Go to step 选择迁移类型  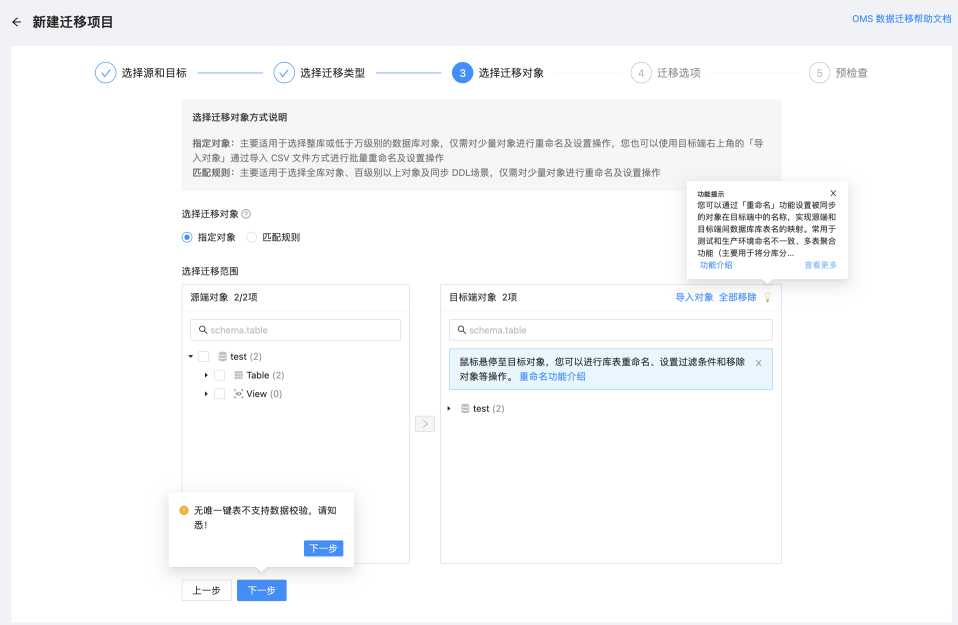click(320, 73)
